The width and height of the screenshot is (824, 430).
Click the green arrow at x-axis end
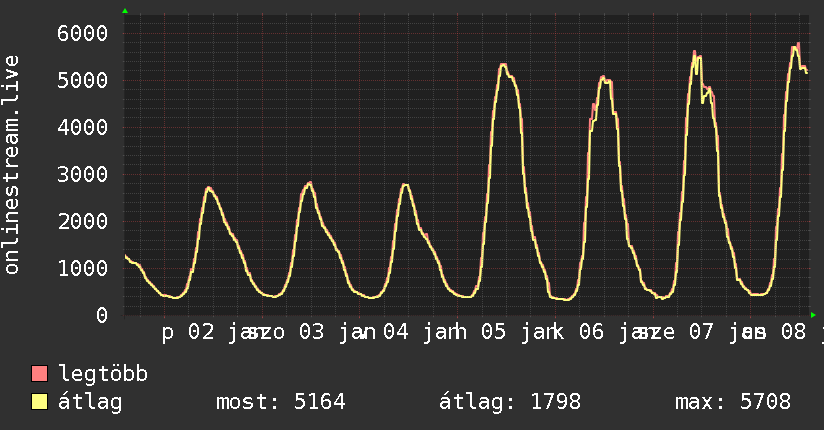pos(813,315)
